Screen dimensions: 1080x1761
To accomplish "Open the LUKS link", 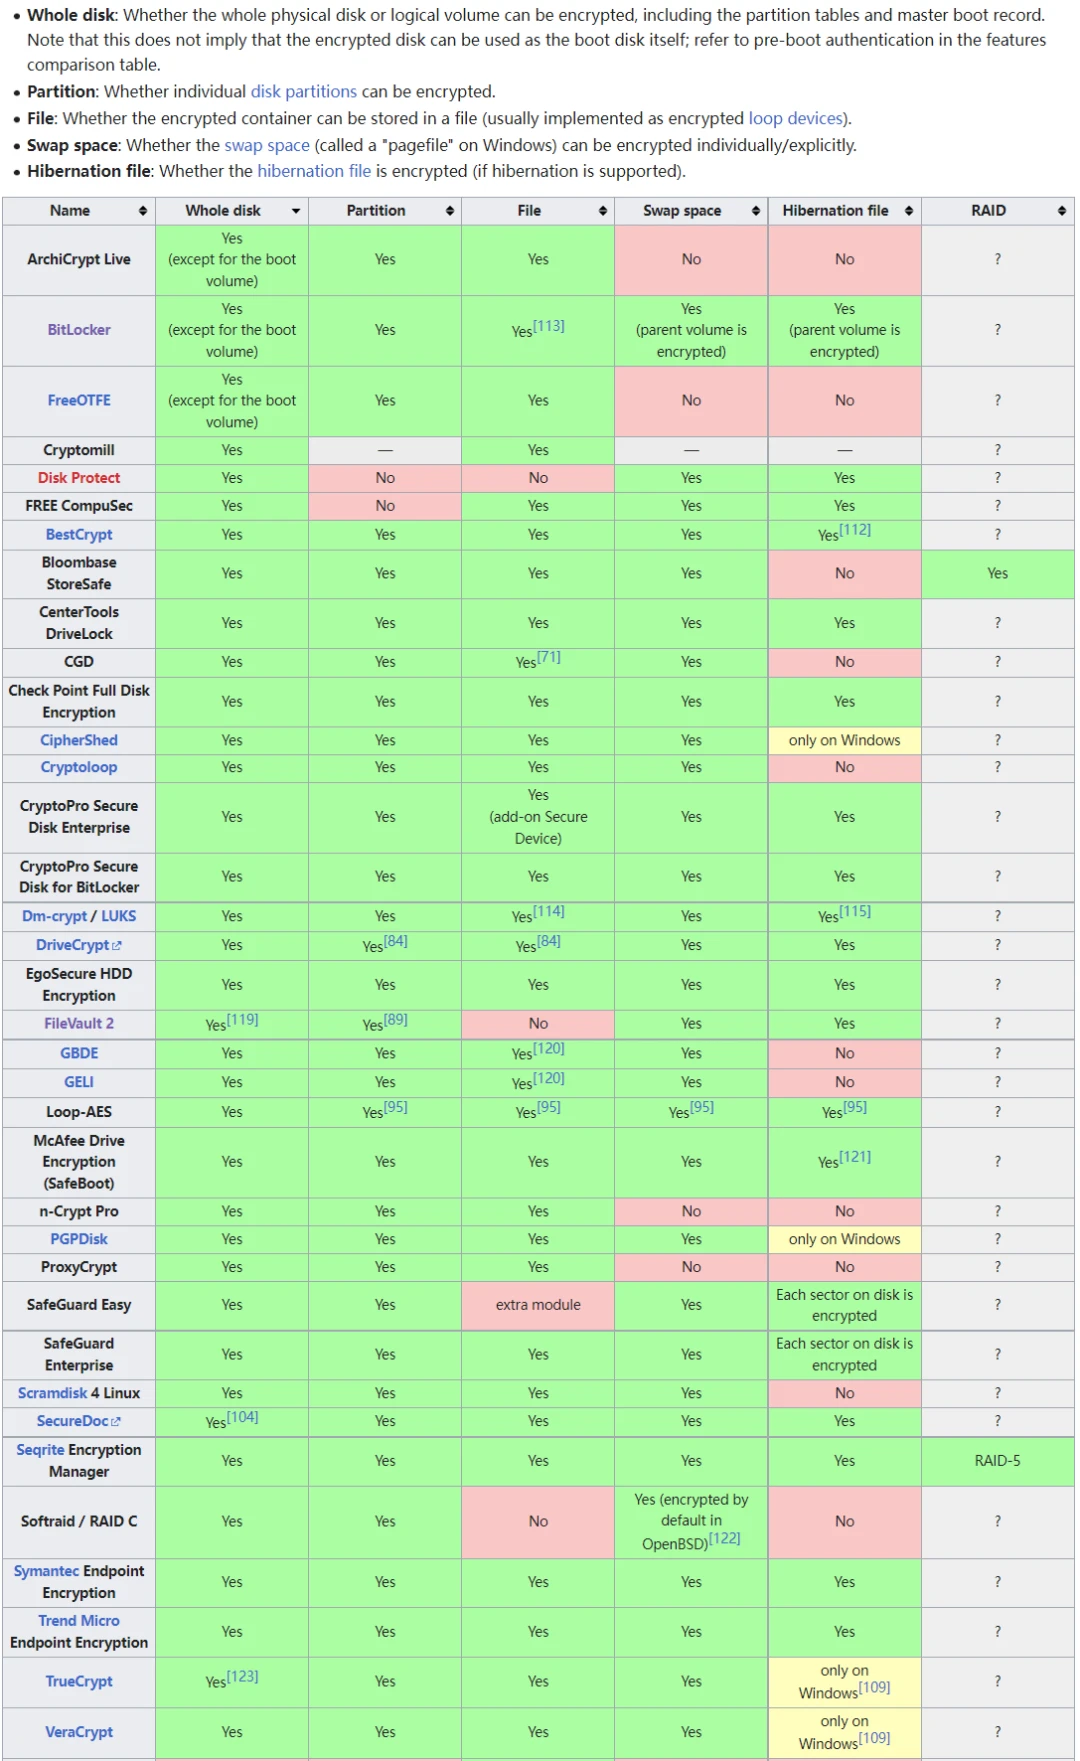I will coord(118,916).
